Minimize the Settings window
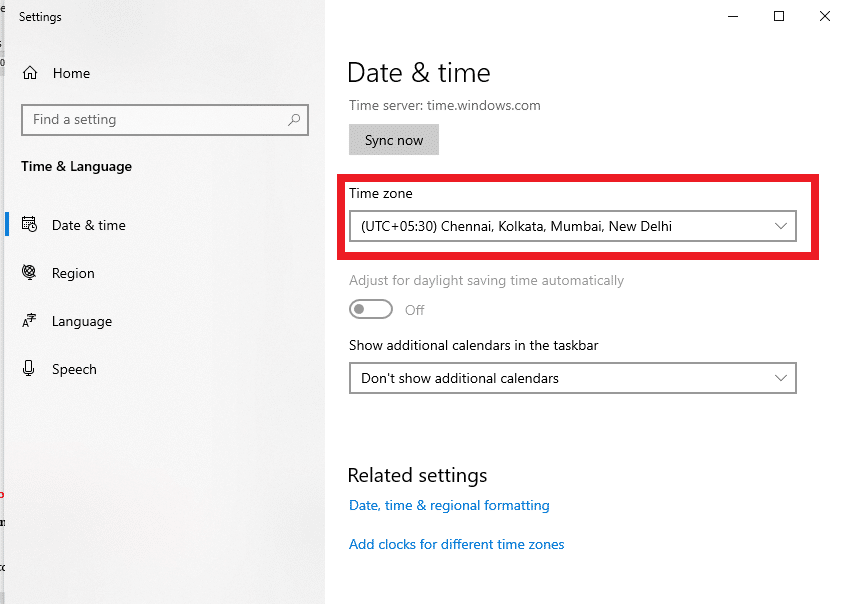 (733, 16)
